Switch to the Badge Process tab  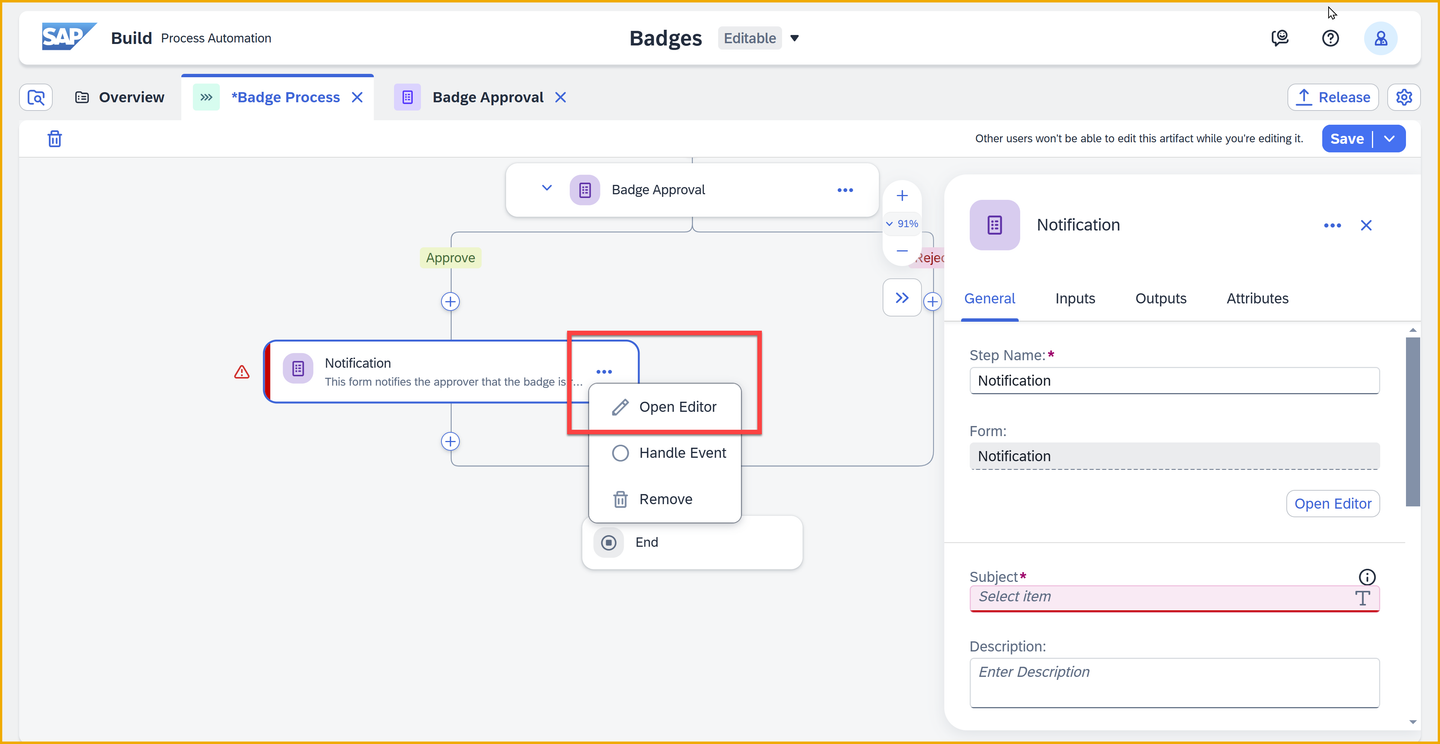[x=278, y=97]
